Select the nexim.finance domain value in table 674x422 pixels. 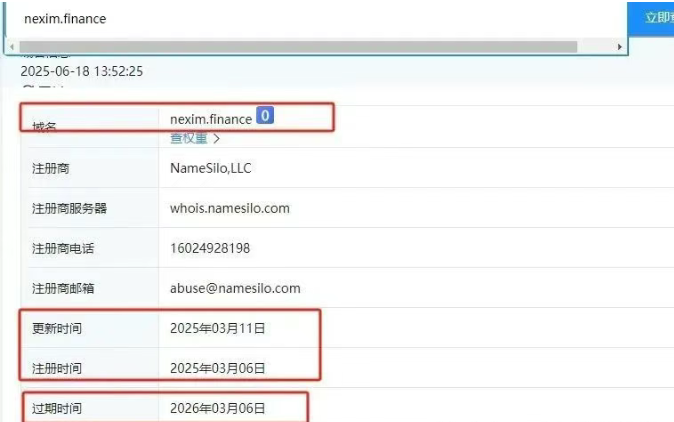pos(211,119)
